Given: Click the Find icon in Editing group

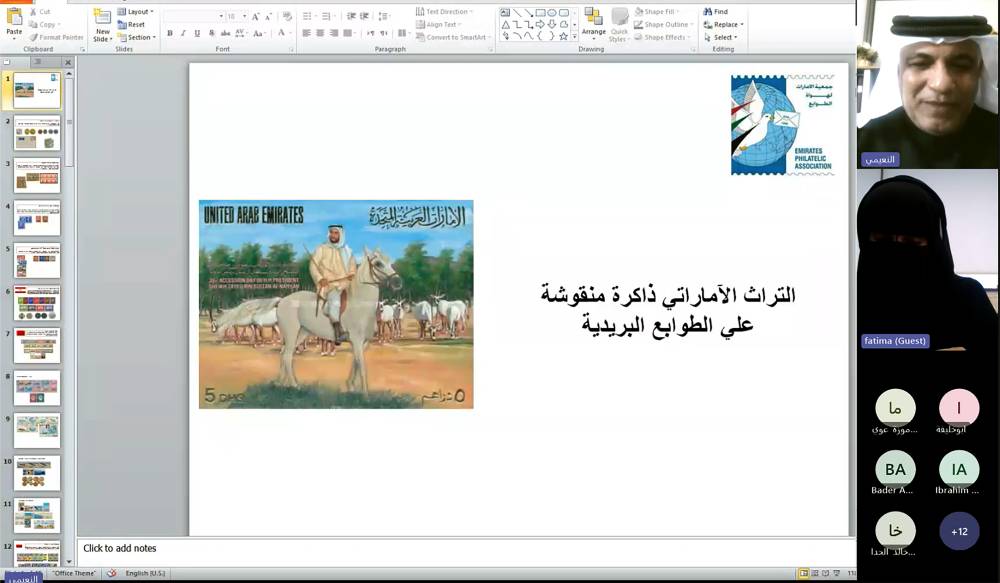Looking at the screenshot, I should [x=716, y=12].
